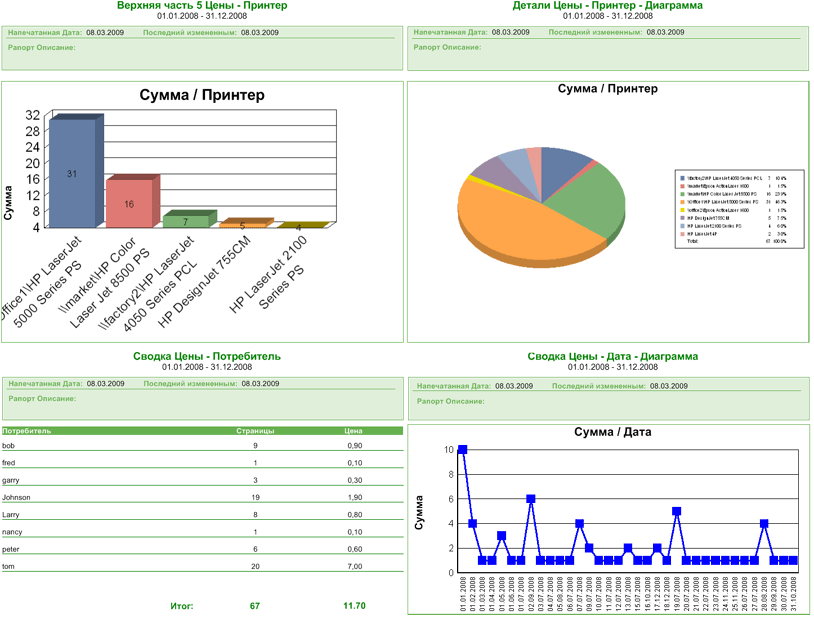Image resolution: width=814 pixels, height=620 pixels.
Task: Click the orange bar labeled 5
Action: (243, 224)
